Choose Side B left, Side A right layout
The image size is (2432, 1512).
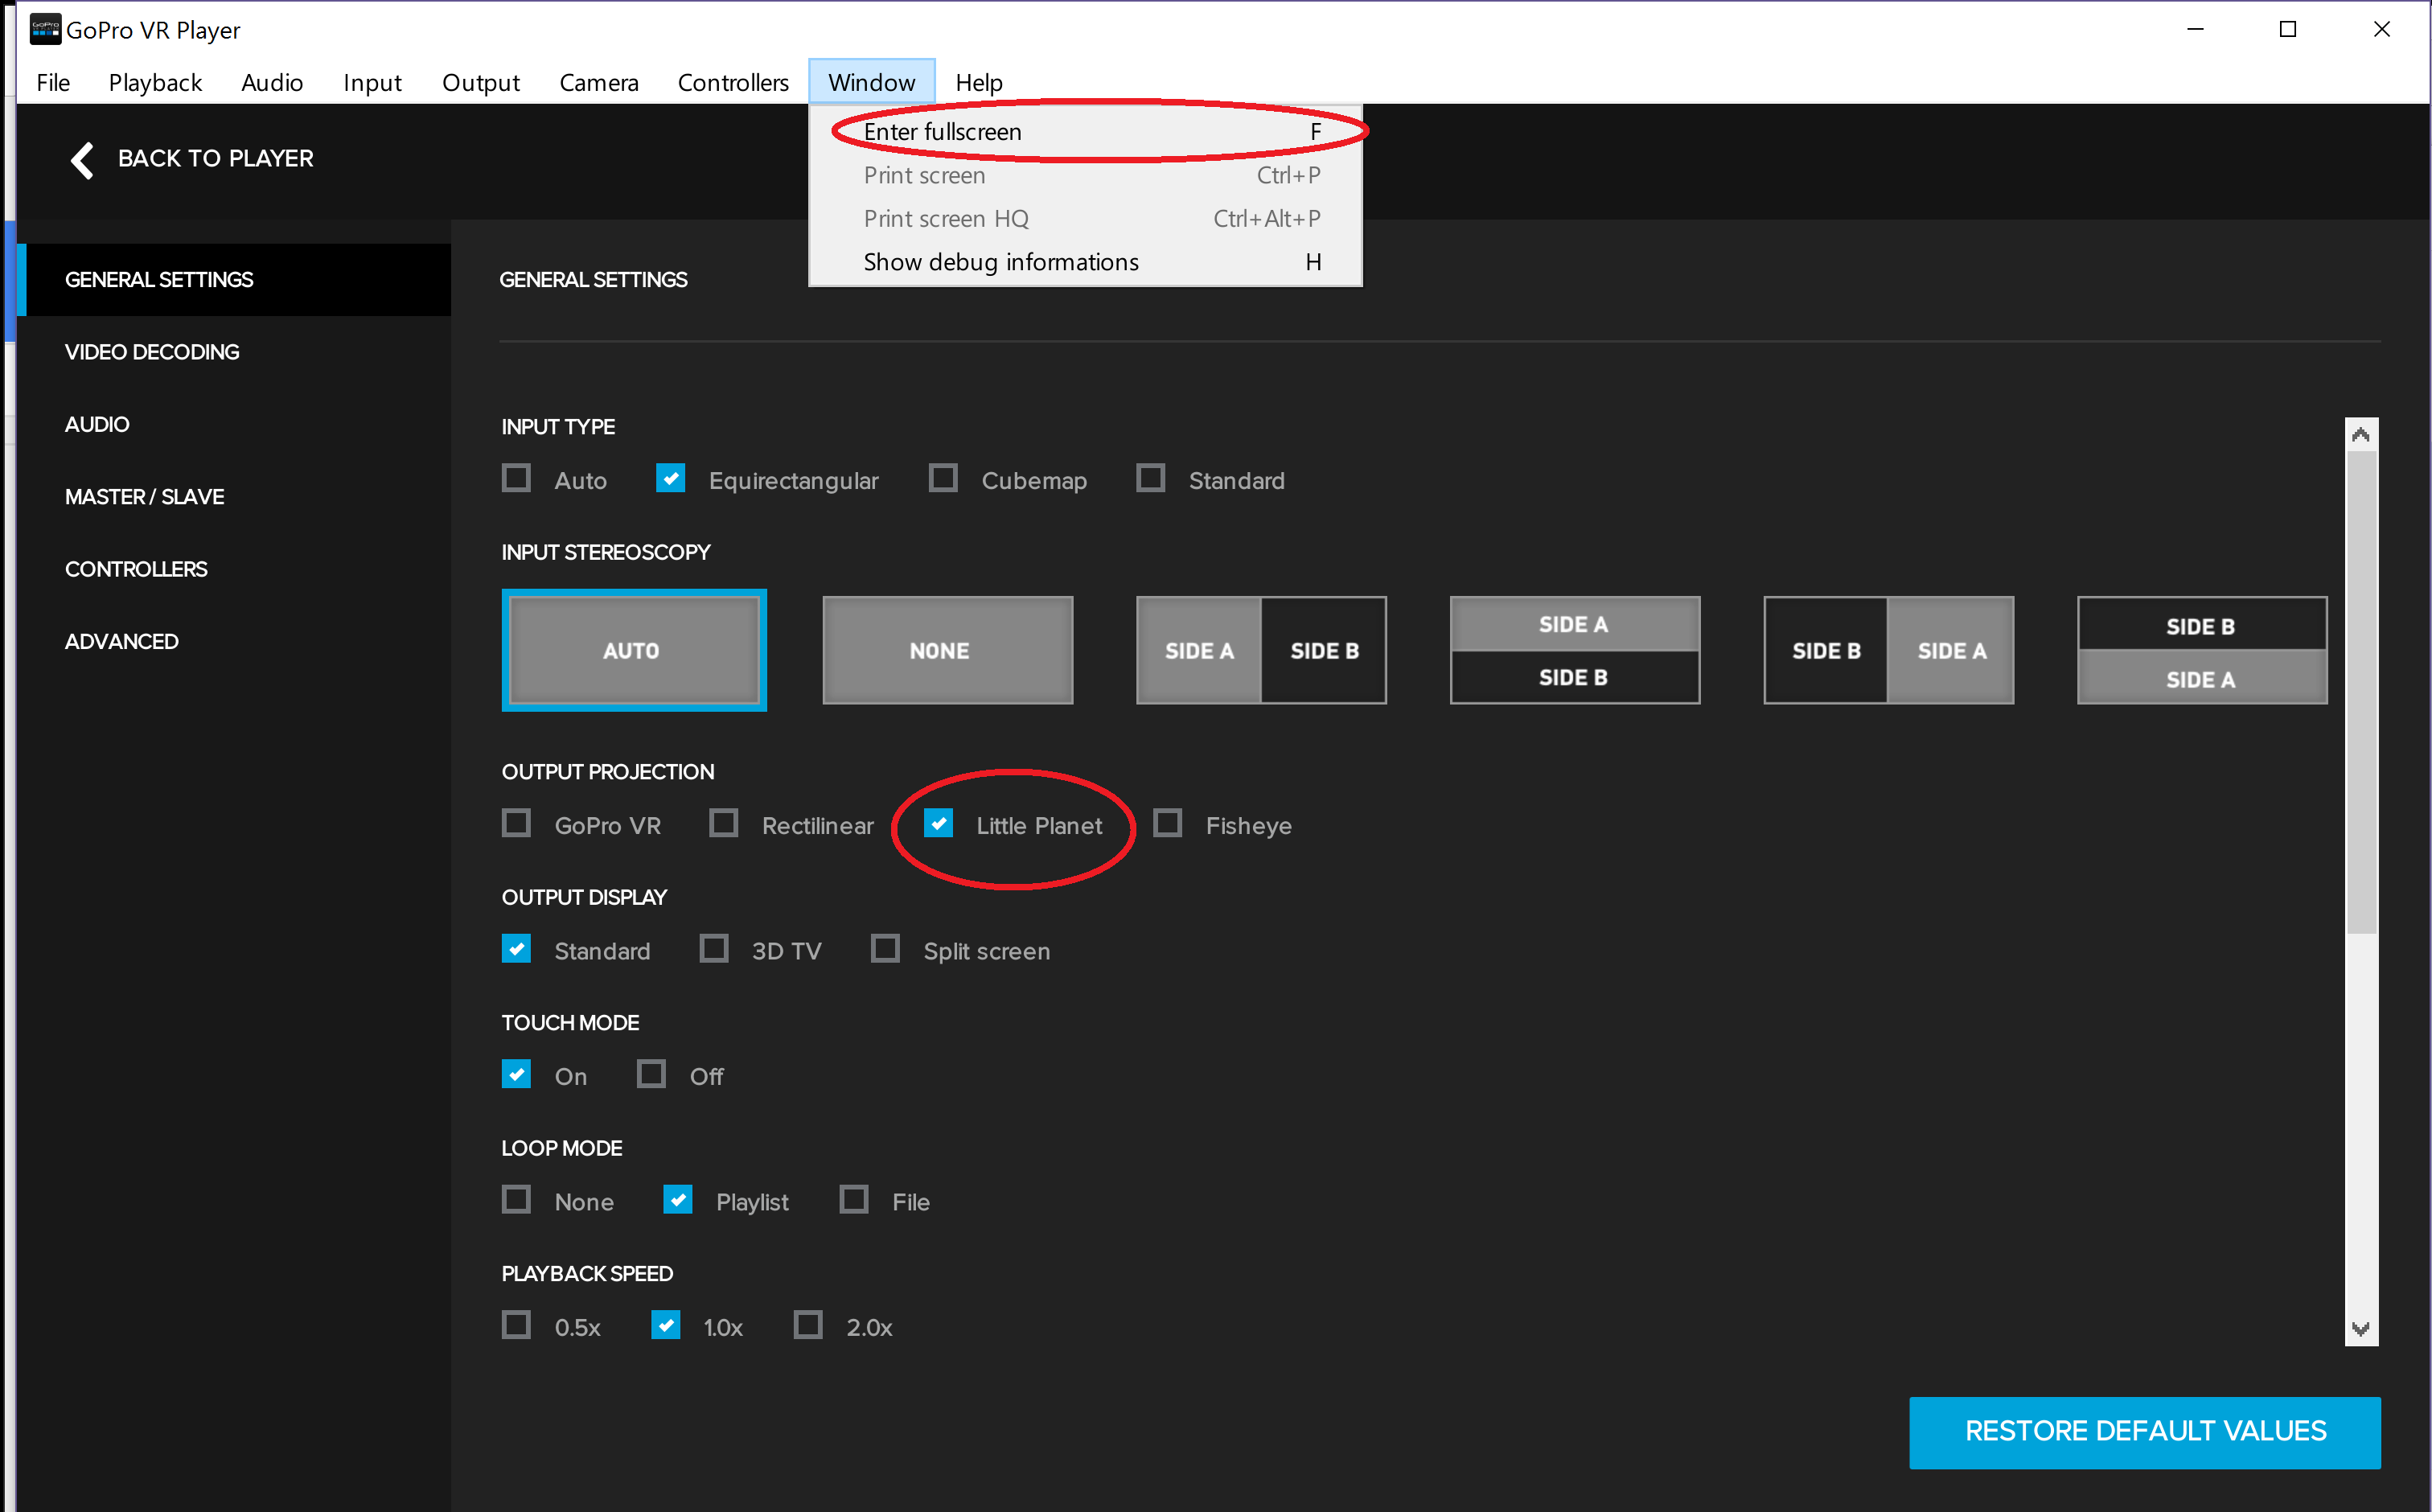pos(1888,650)
